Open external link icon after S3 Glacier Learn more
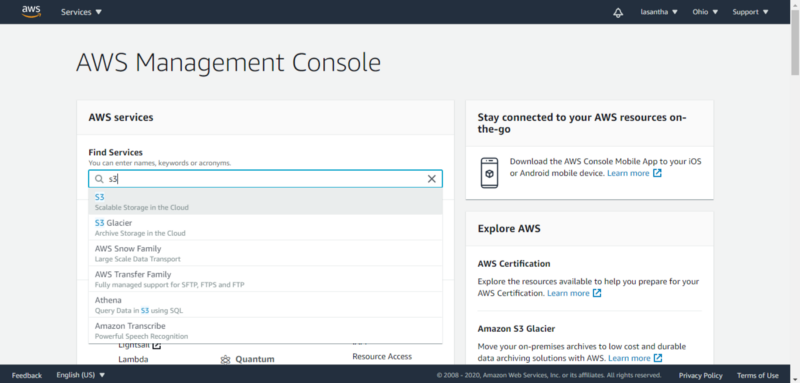 (658, 358)
